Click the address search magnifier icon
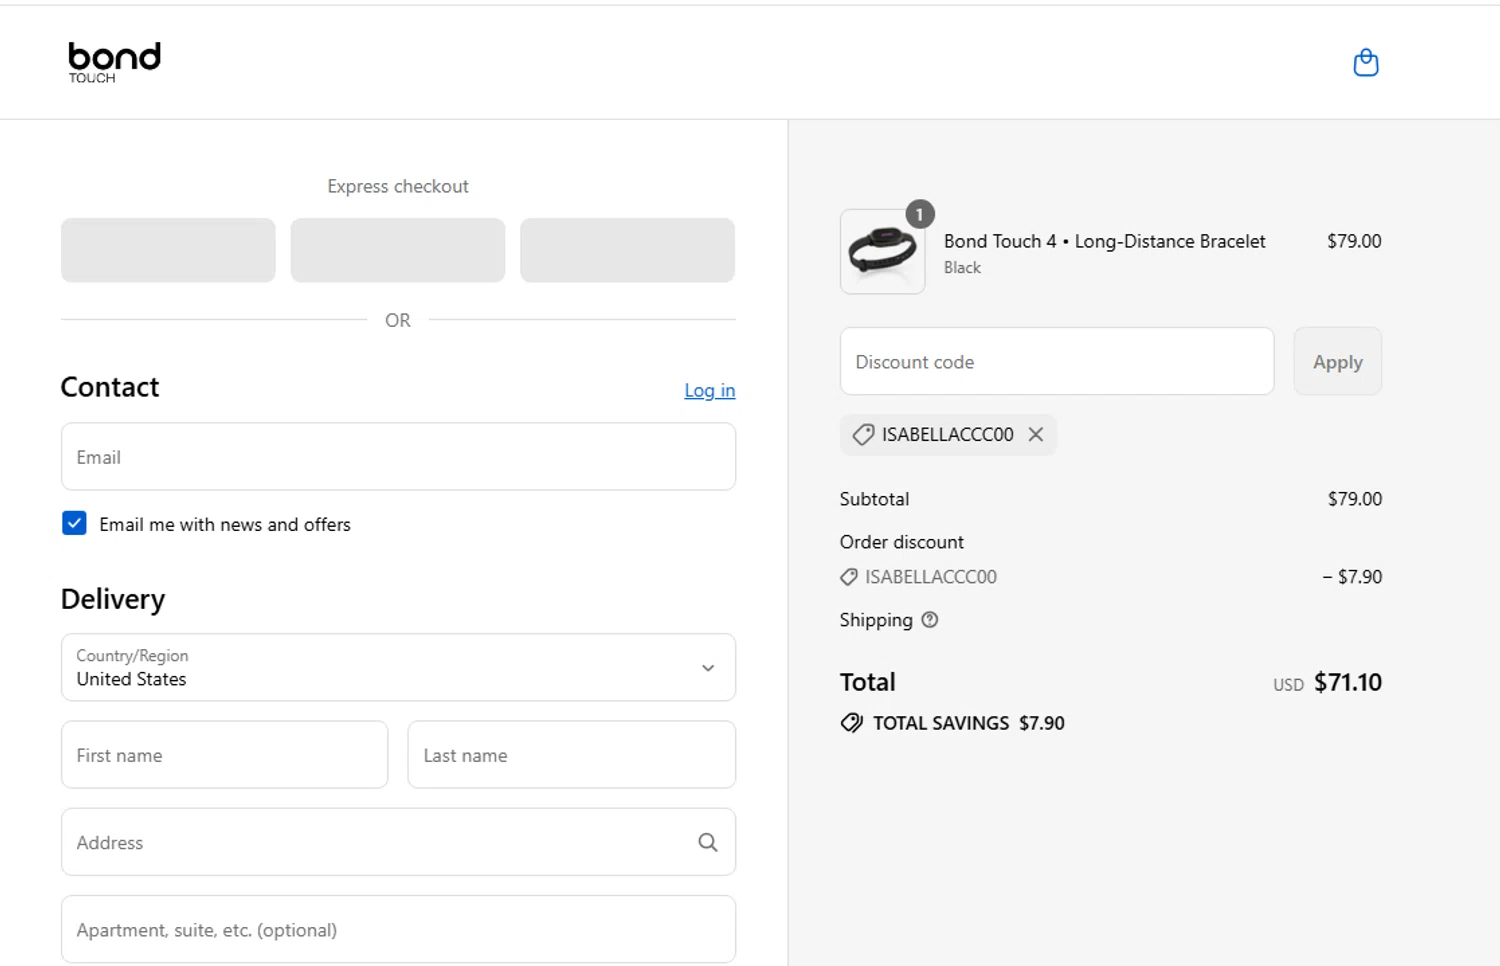 coord(708,842)
